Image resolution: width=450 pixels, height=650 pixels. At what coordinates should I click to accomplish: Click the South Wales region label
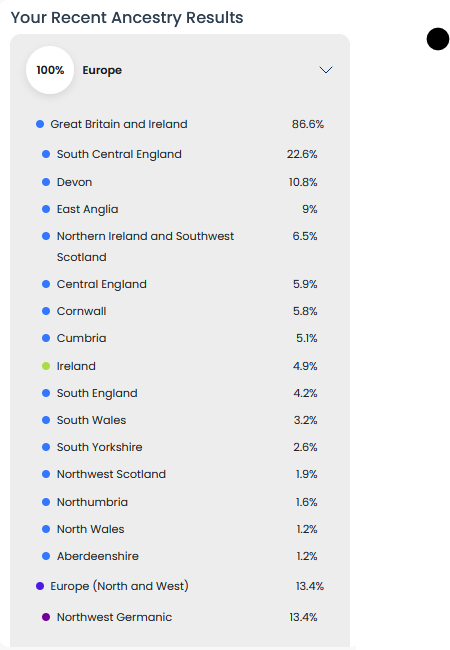pos(92,420)
